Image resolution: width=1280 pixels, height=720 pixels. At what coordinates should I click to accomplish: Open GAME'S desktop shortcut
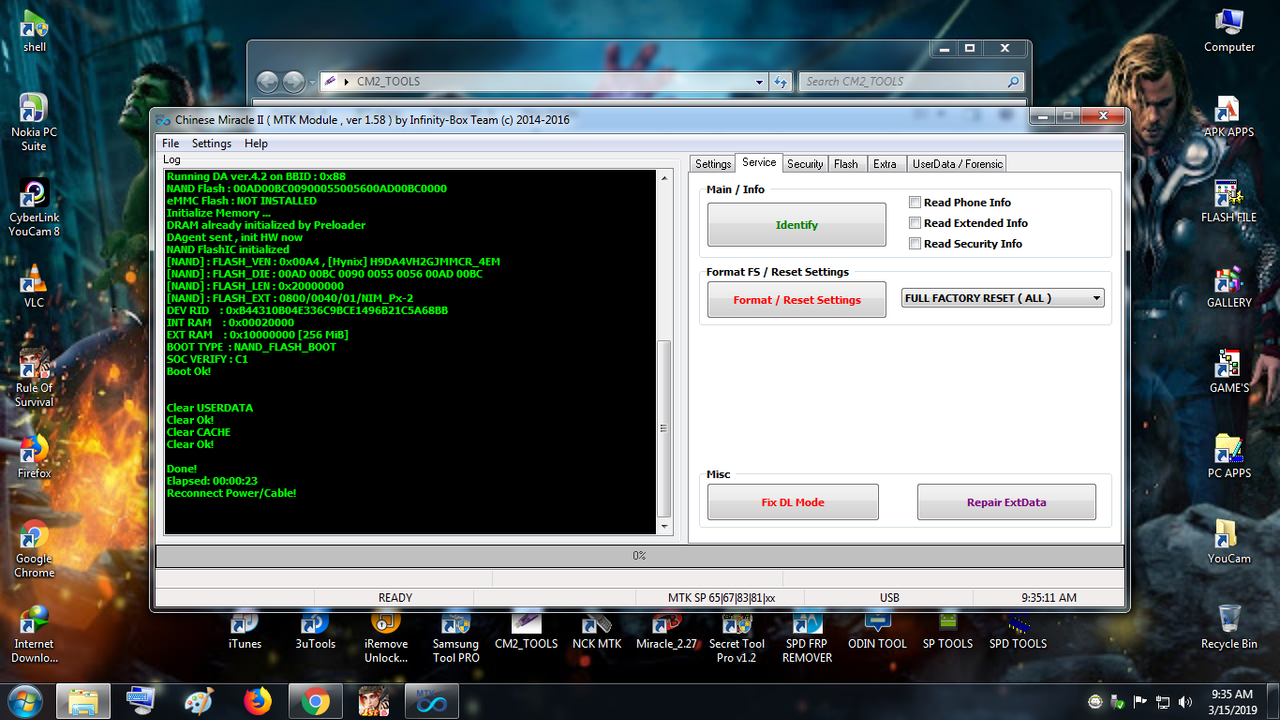point(1229,370)
